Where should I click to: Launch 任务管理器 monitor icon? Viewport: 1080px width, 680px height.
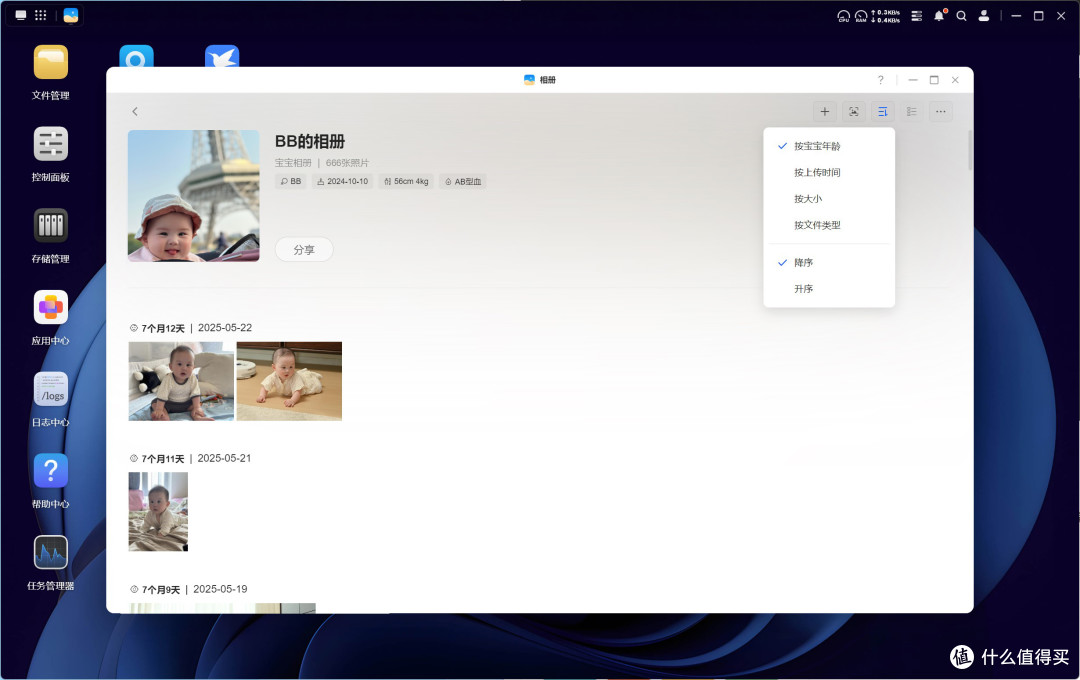coord(50,553)
